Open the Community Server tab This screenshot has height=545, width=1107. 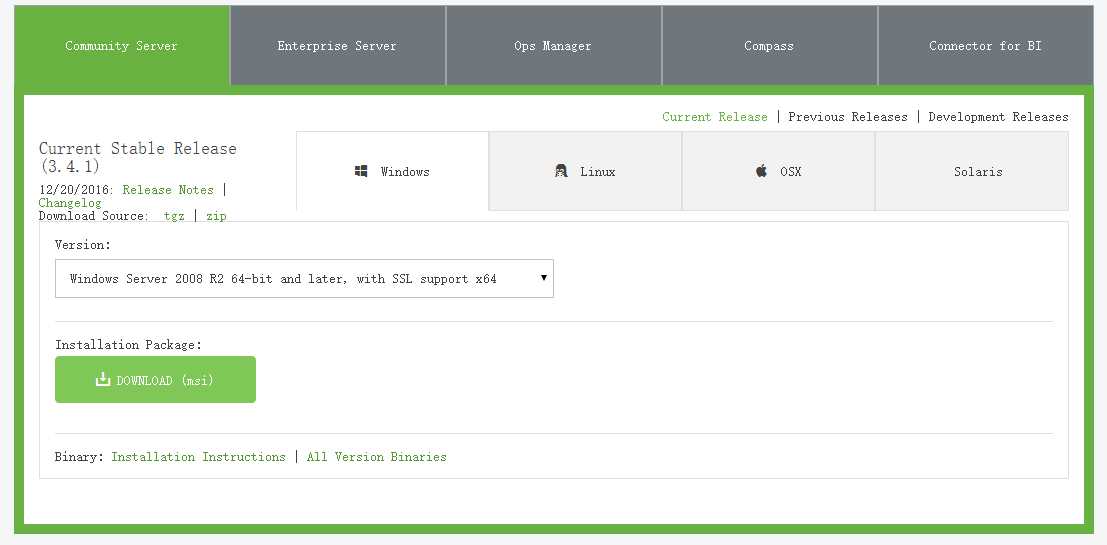[122, 46]
